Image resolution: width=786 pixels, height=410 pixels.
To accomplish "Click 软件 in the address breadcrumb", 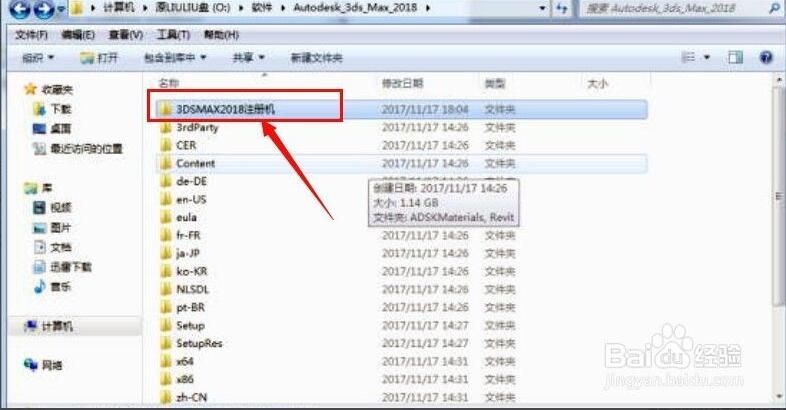I will click(262, 8).
